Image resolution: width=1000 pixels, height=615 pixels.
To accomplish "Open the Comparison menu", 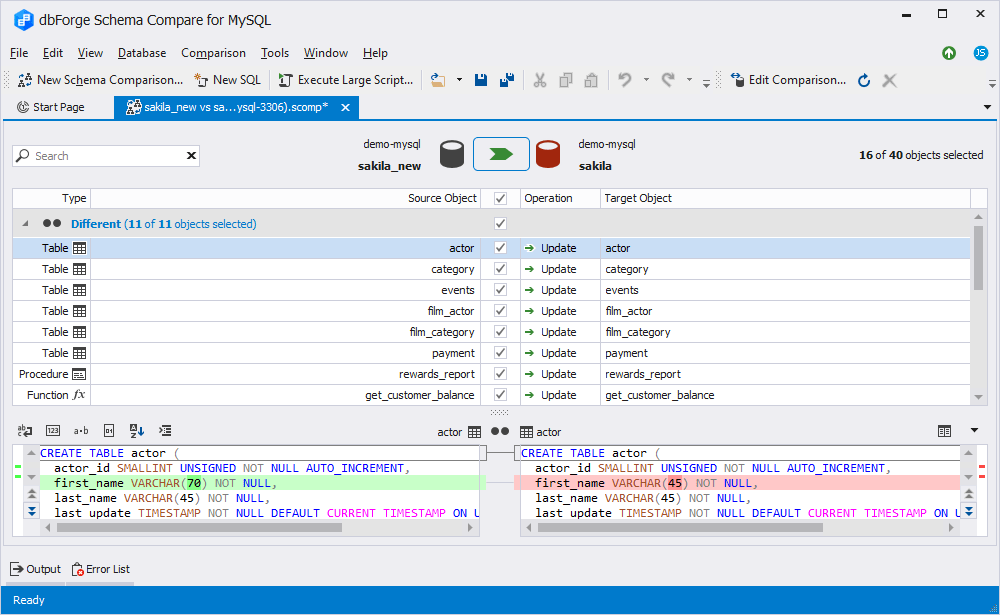I will coord(213,53).
